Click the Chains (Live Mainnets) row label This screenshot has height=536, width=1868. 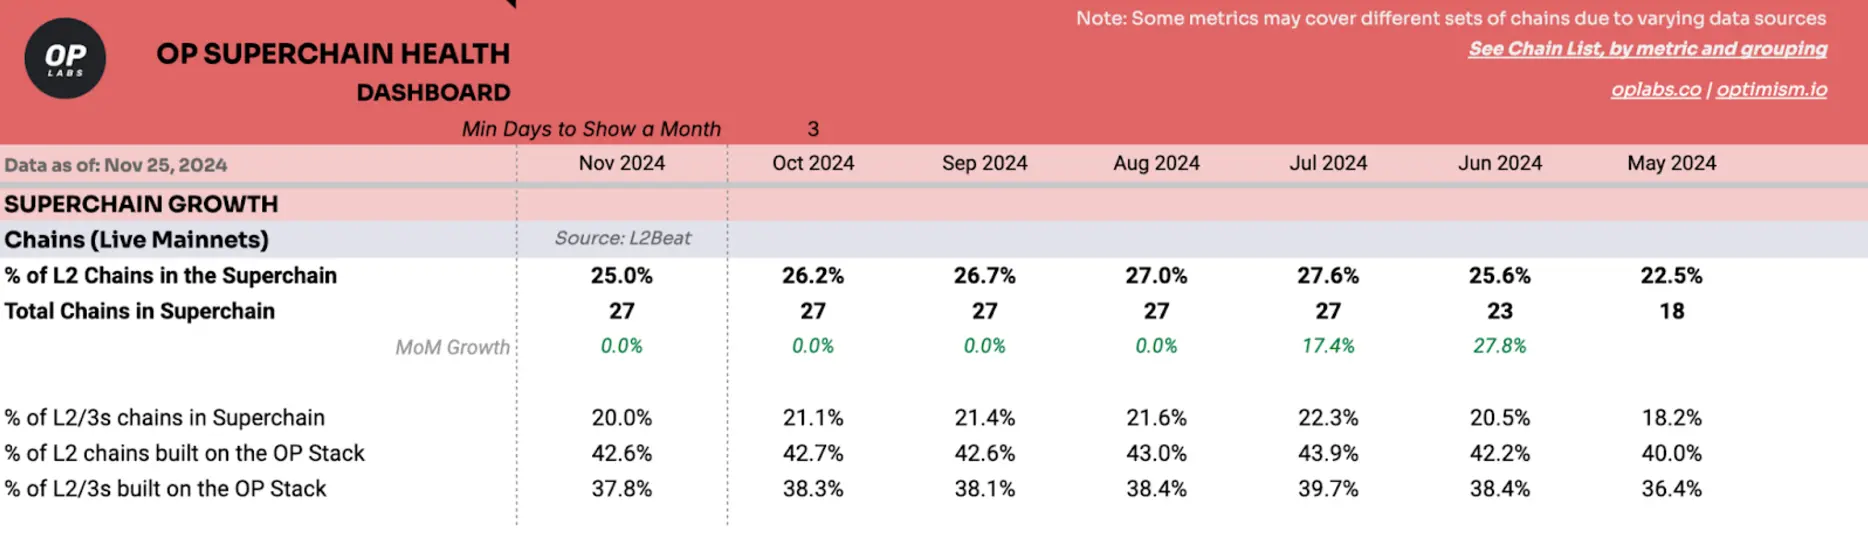coord(136,240)
